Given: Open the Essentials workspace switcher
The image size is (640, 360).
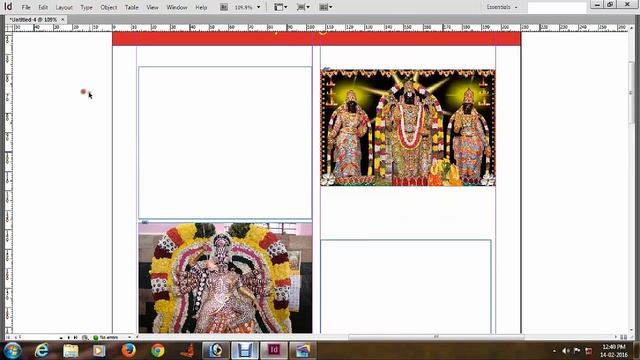Looking at the screenshot, I should (x=502, y=7).
